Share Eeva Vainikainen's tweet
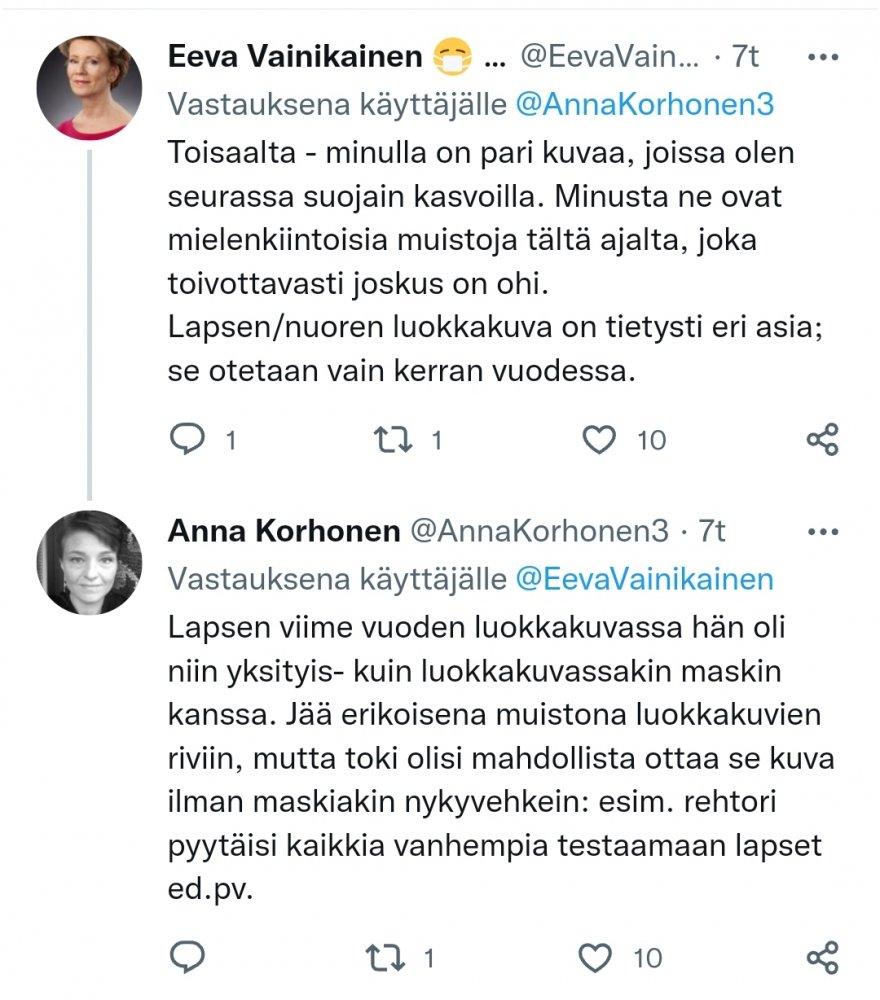 [822, 439]
